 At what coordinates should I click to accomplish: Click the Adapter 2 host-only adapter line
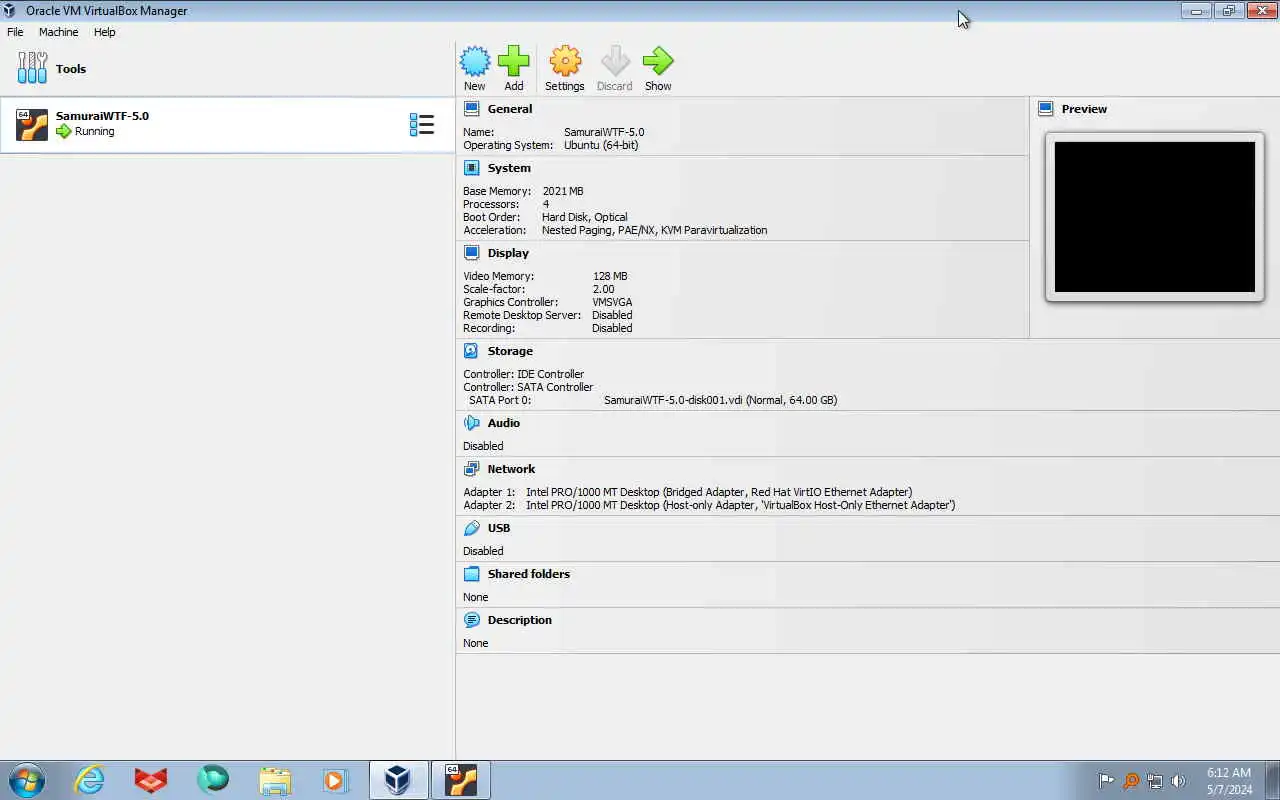coord(709,505)
